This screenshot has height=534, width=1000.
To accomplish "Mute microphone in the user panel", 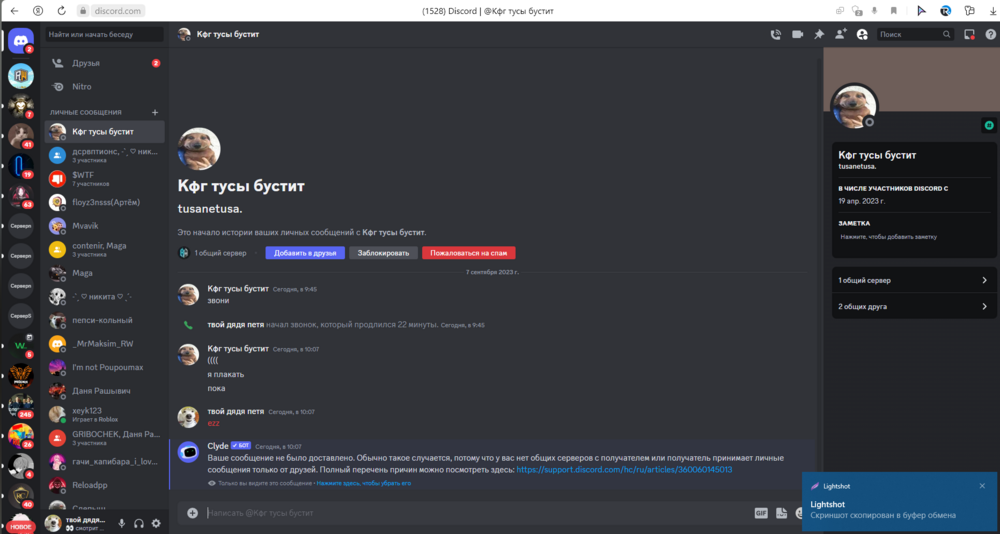I will point(122,523).
